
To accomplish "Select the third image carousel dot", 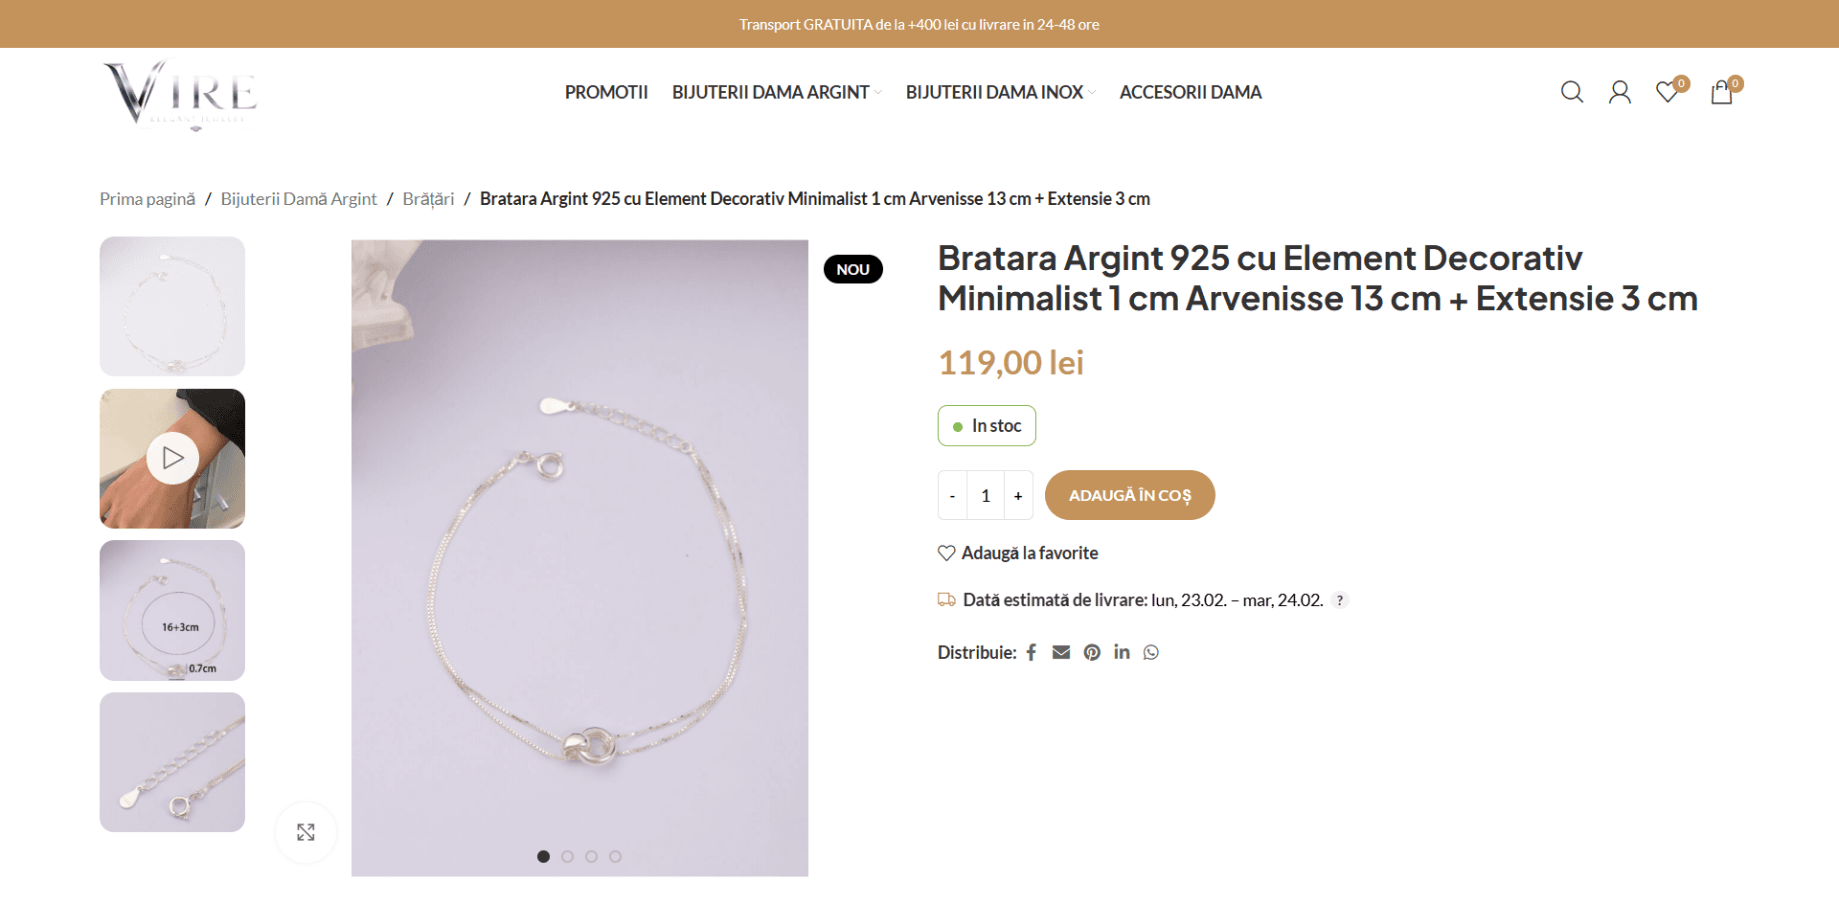I will 591,857.
